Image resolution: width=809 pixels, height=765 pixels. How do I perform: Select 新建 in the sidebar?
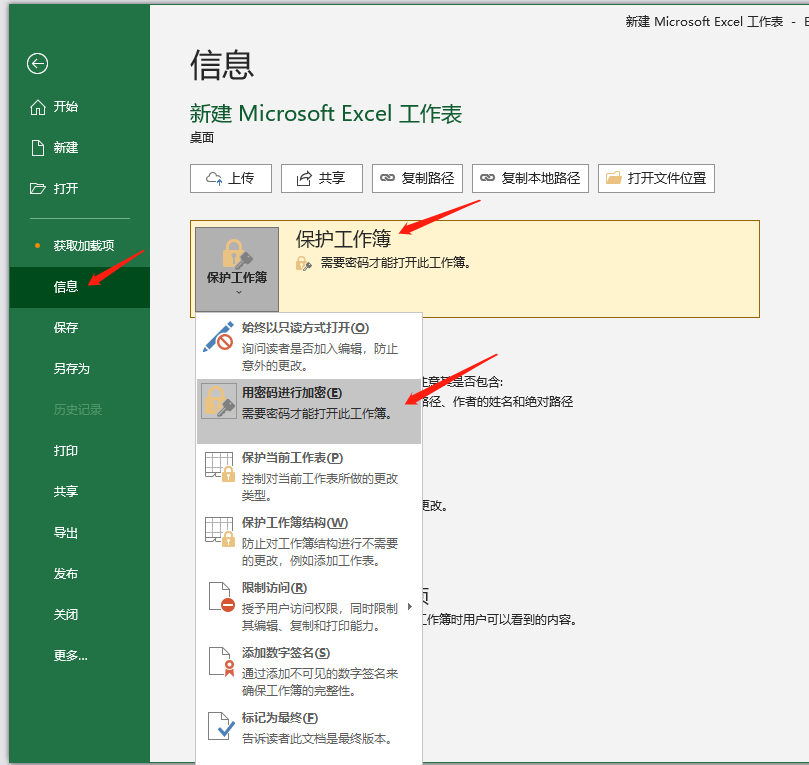[79, 148]
